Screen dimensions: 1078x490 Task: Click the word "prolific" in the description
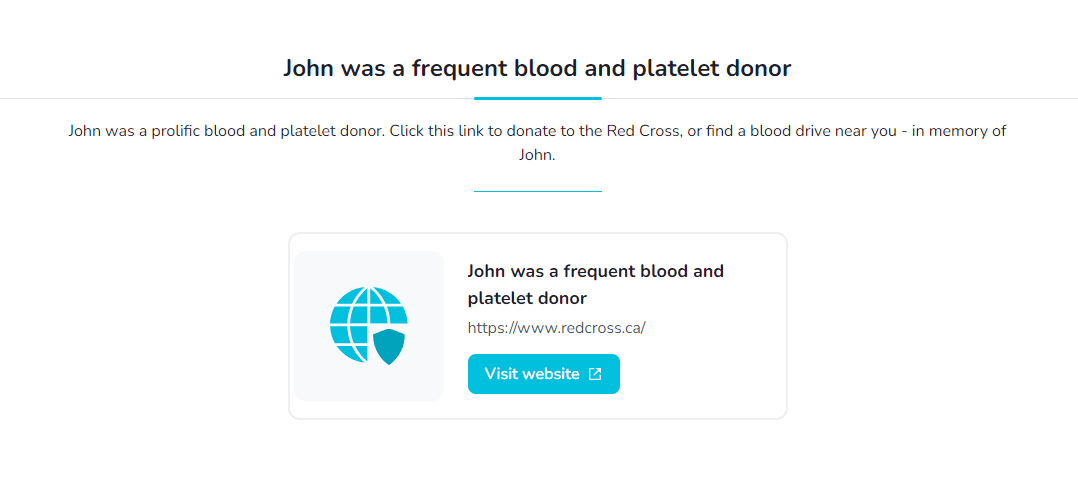pyautogui.click(x=166, y=131)
